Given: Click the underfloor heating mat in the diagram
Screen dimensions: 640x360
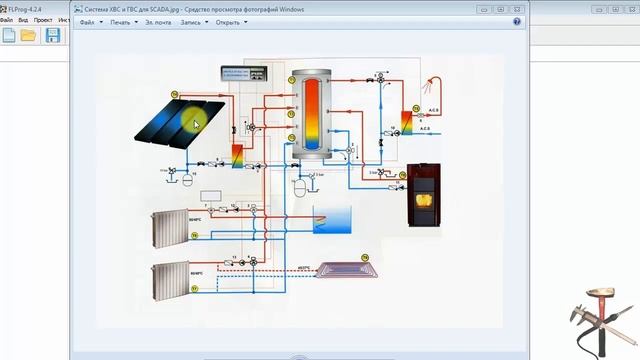Looking at the screenshot, I should point(347,270).
